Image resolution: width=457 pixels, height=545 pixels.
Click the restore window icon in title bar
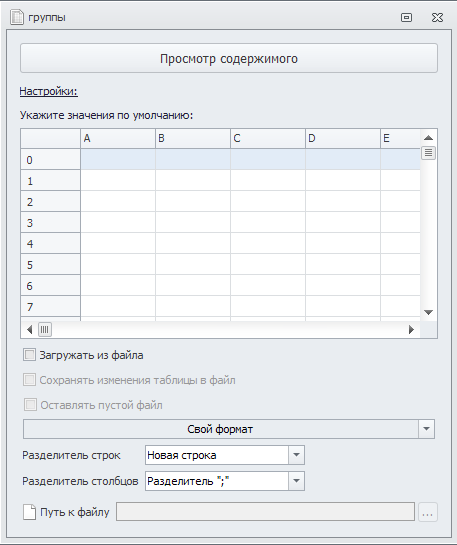tap(406, 17)
